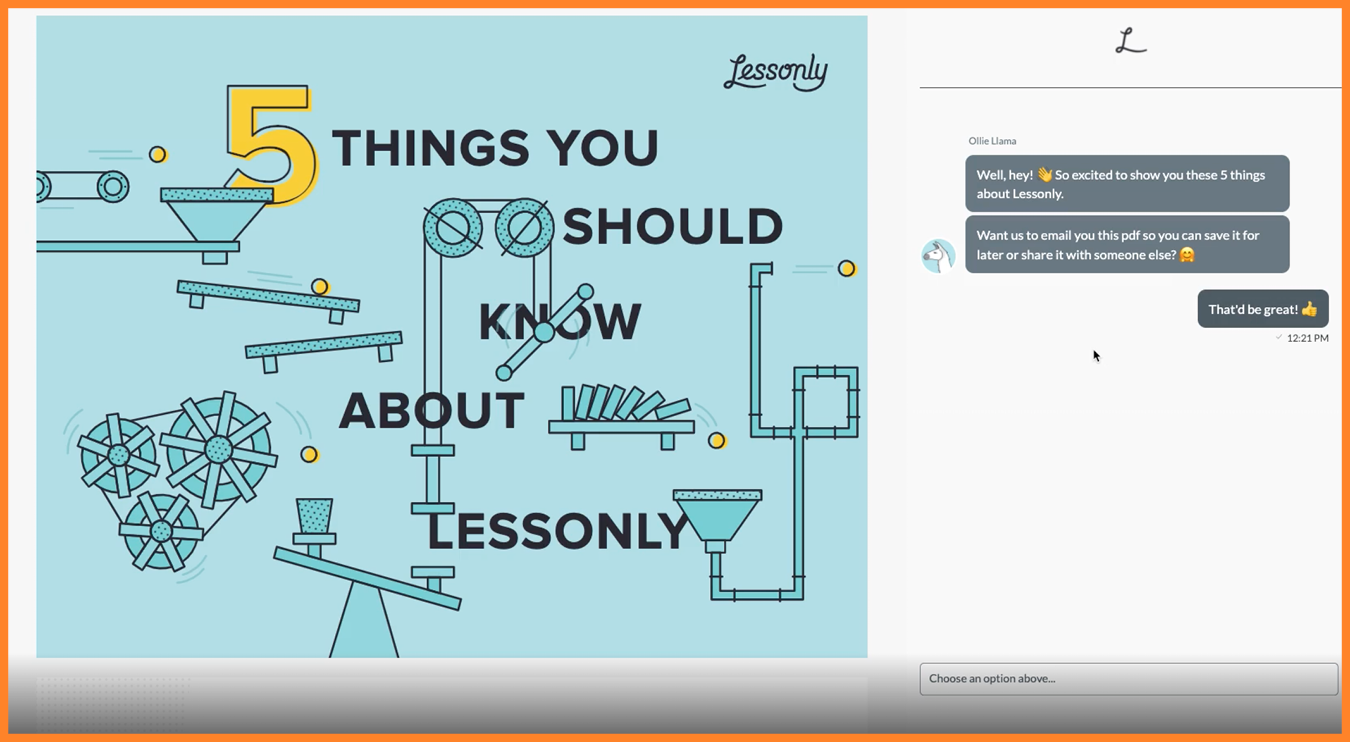Click the Ollie Llama sender name
The height and width of the screenshot is (742, 1350).
pyautogui.click(x=992, y=141)
